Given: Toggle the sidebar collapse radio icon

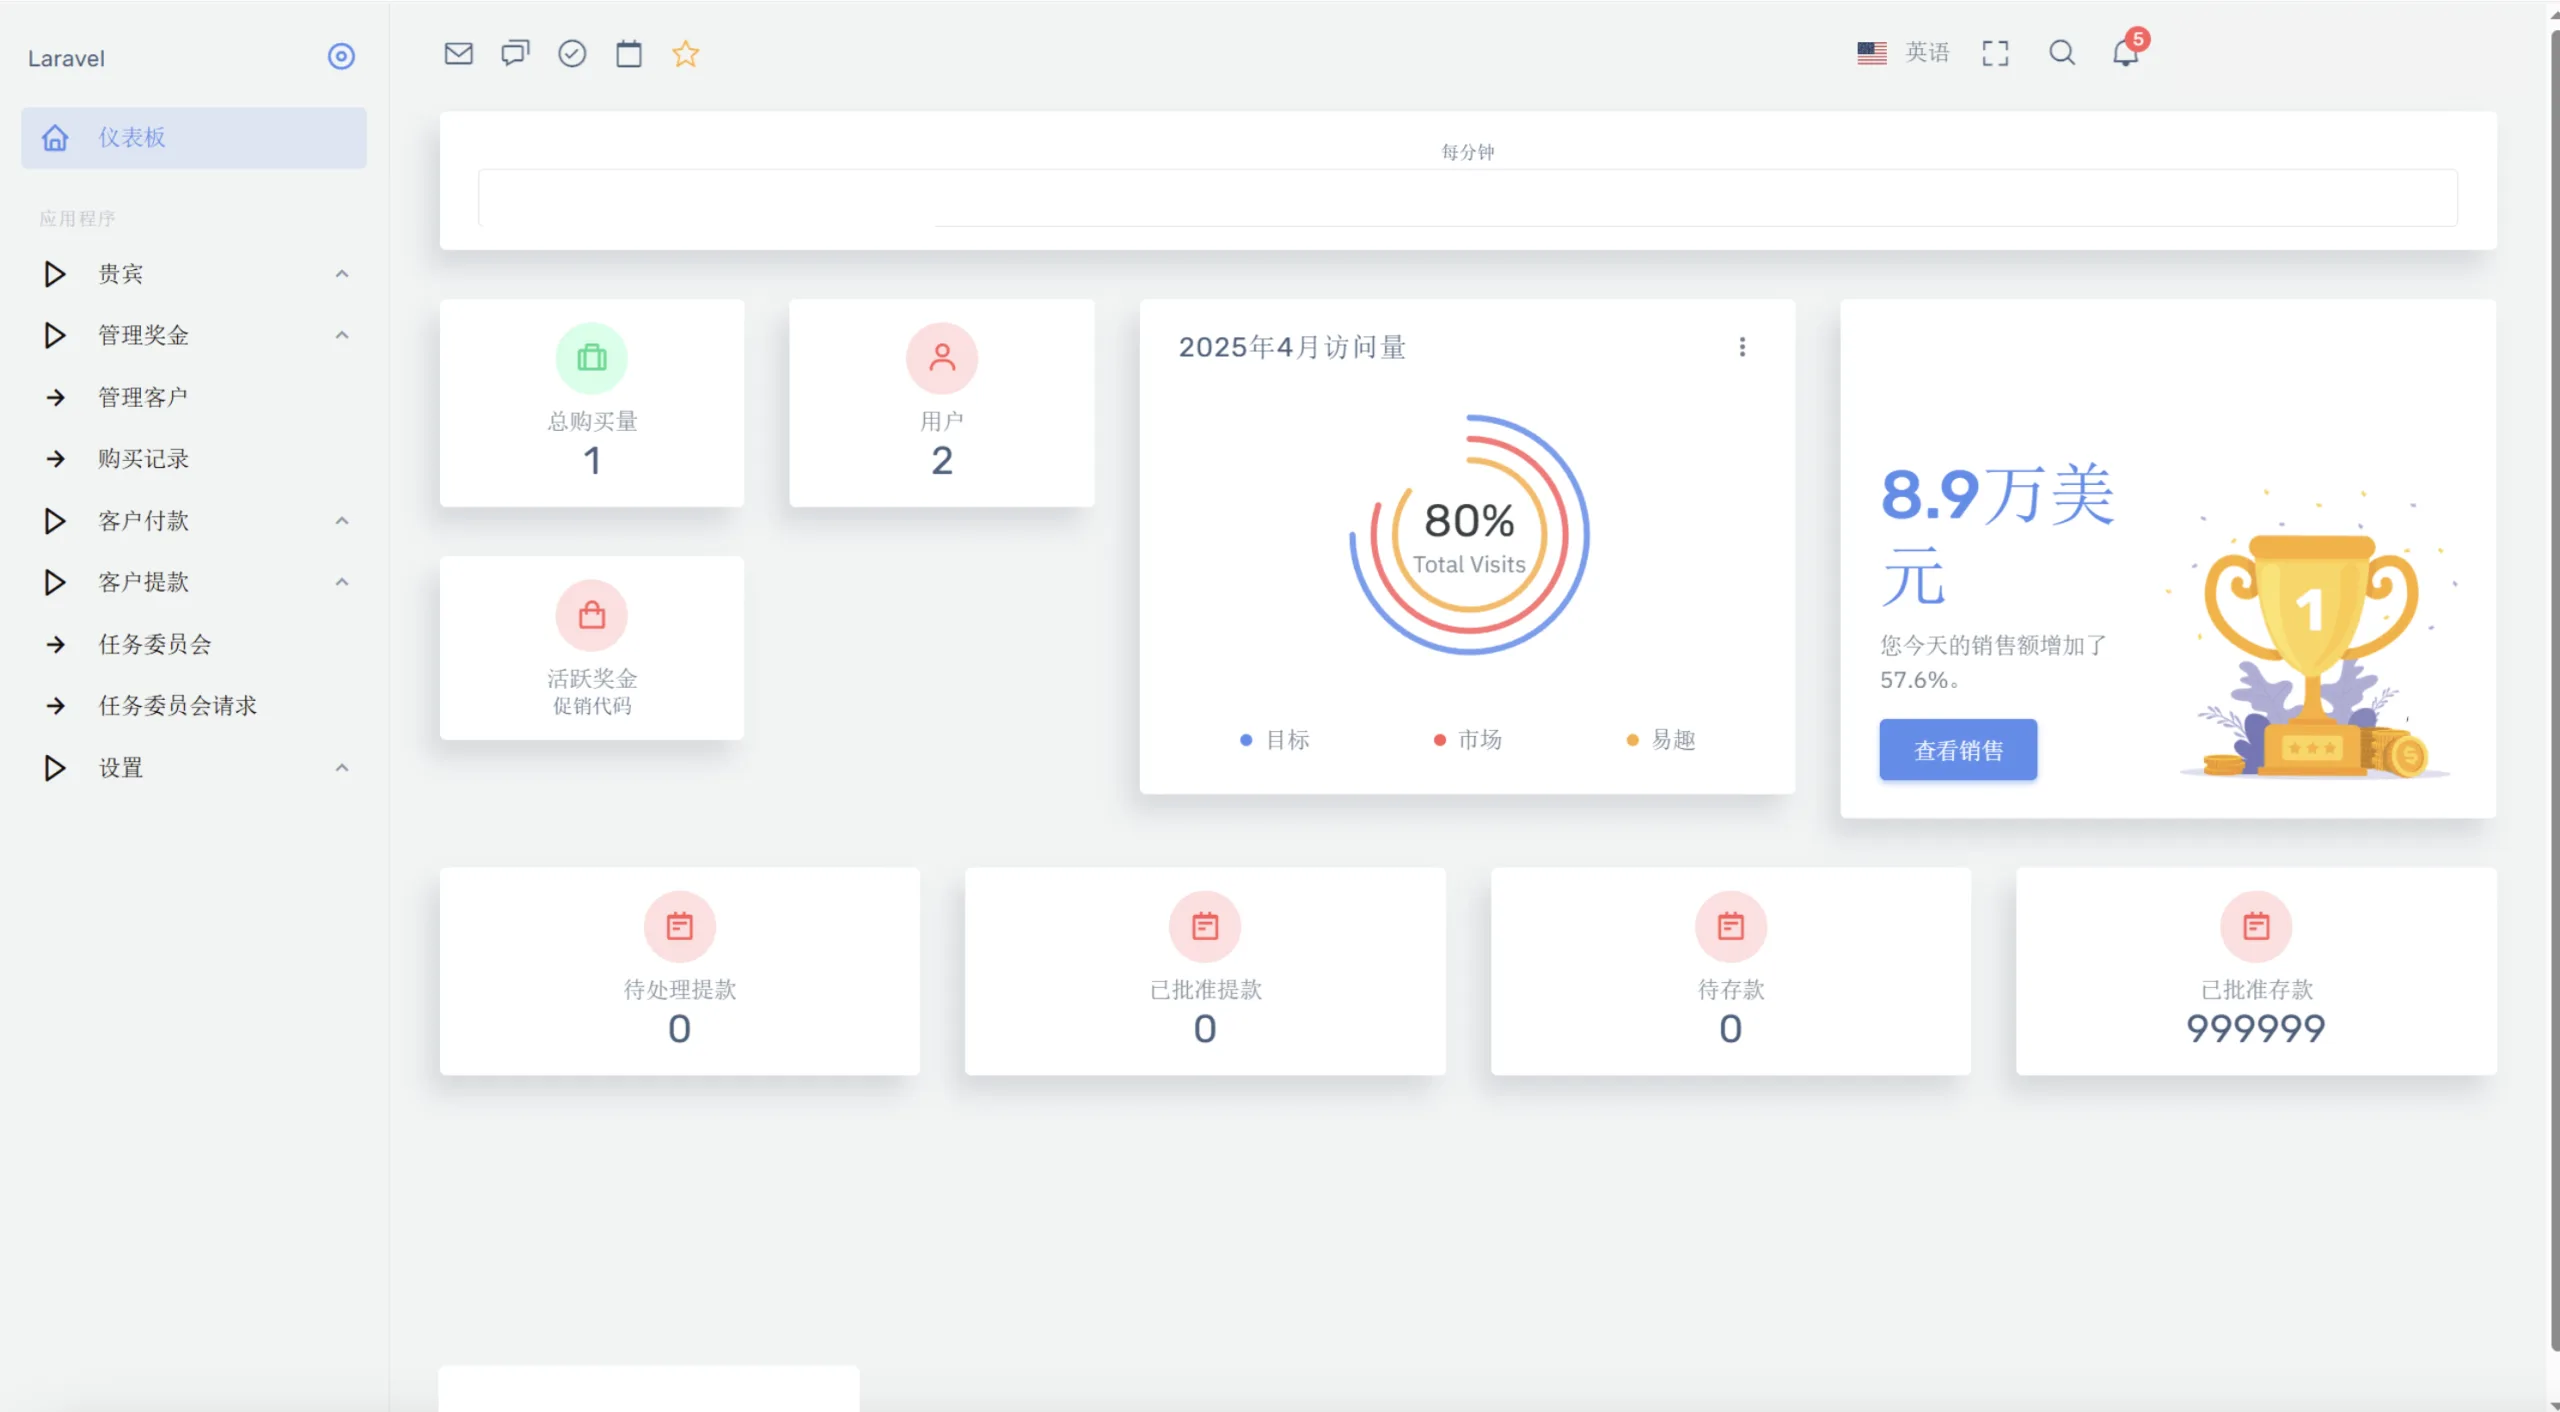Looking at the screenshot, I should pyautogui.click(x=341, y=57).
